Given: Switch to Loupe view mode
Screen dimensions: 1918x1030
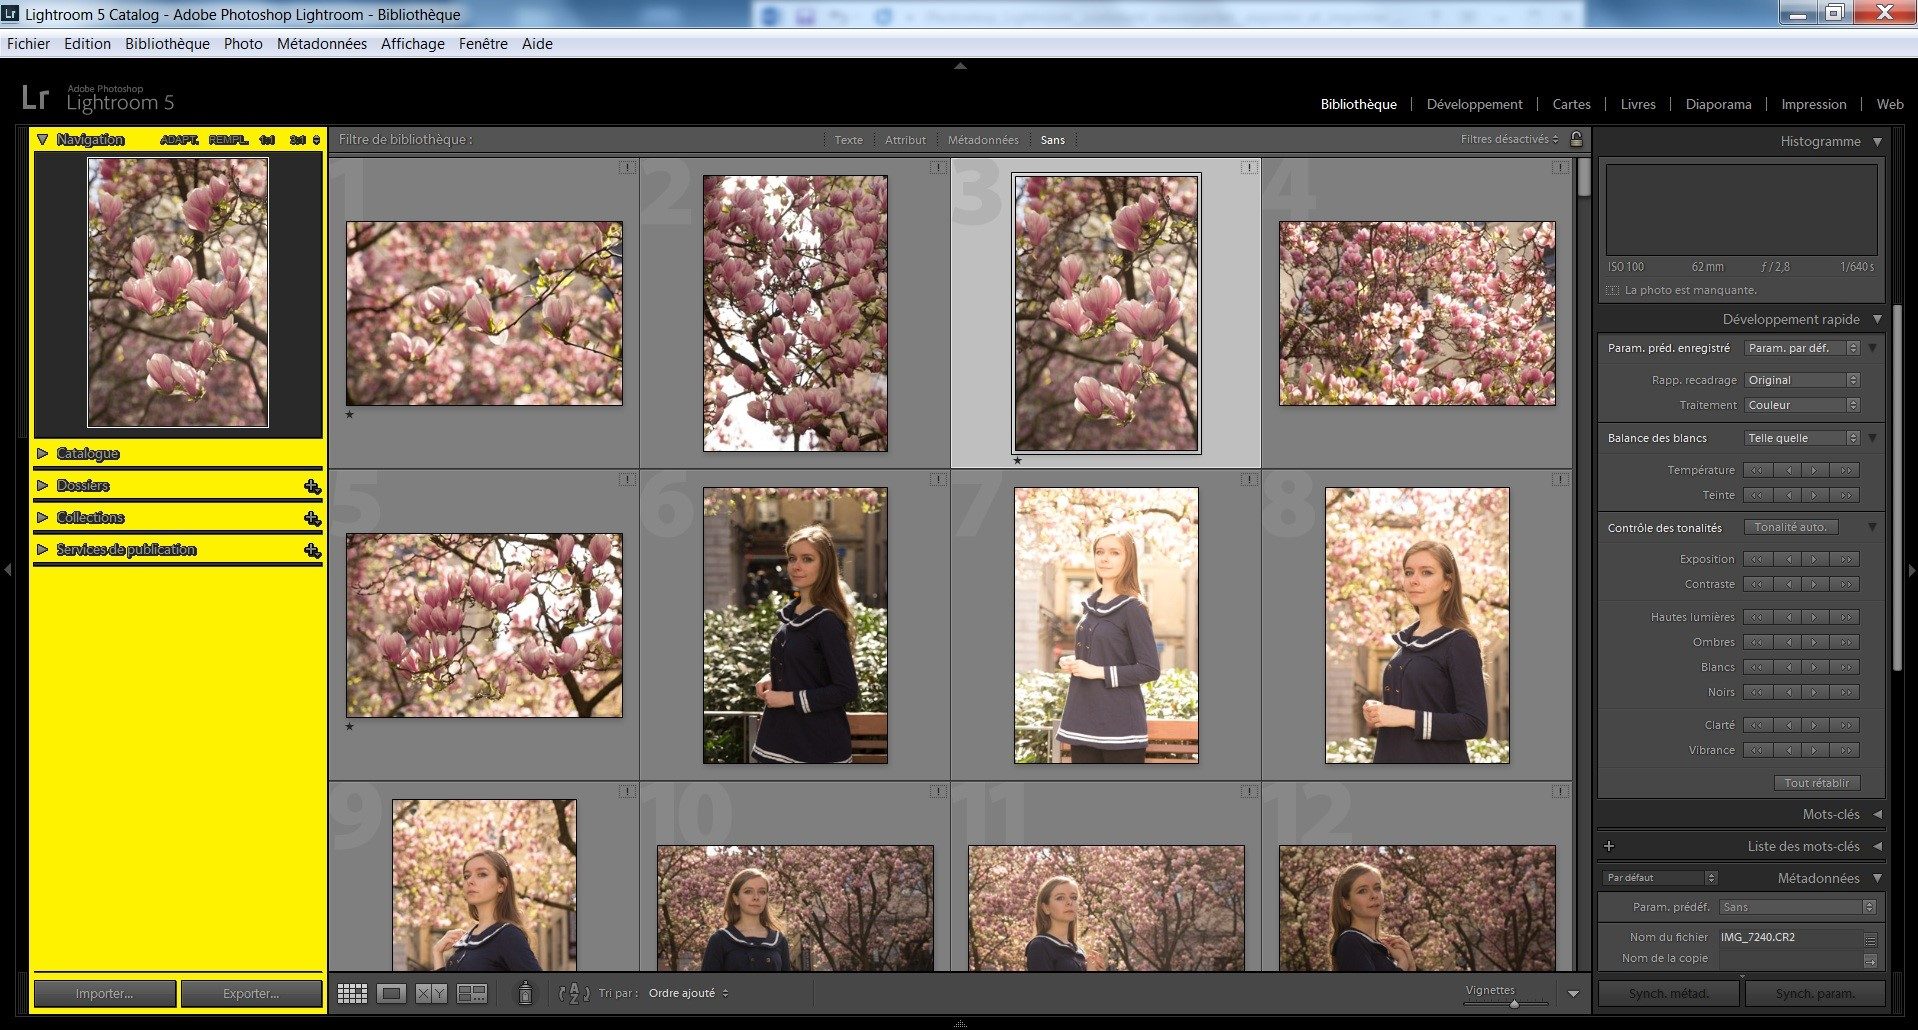Looking at the screenshot, I should 391,993.
